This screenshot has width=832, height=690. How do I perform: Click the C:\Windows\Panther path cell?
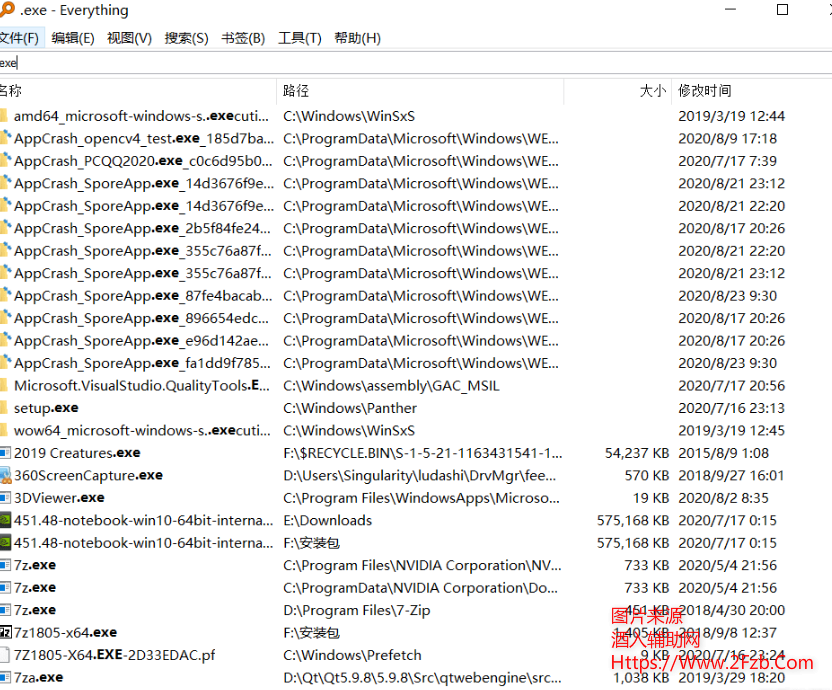click(350, 408)
